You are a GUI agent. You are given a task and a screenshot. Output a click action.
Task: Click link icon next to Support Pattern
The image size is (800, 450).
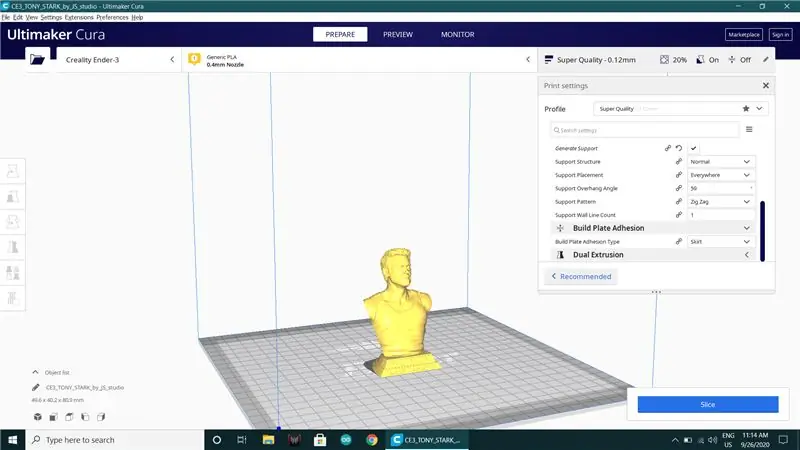point(679,201)
